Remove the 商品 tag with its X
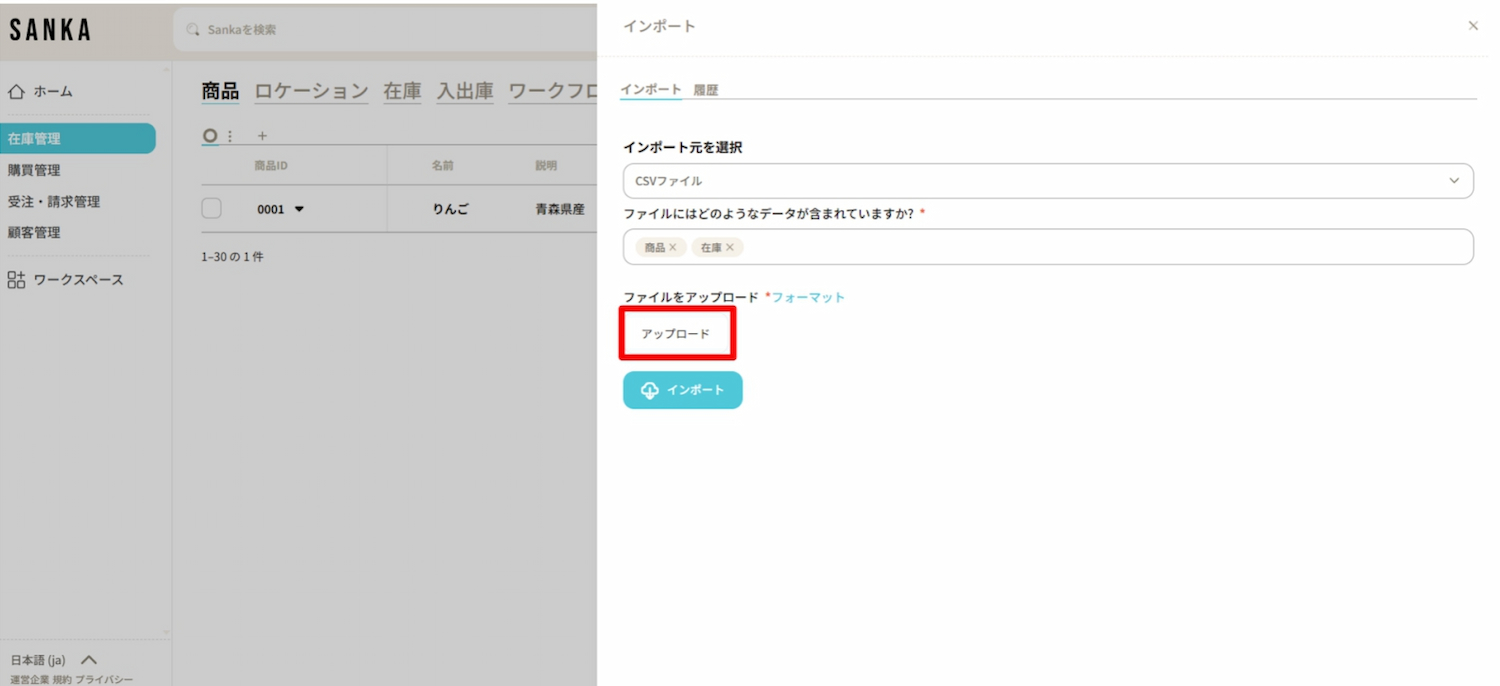Screen dimensions: 1500x686 pyautogui.click(x=673, y=248)
